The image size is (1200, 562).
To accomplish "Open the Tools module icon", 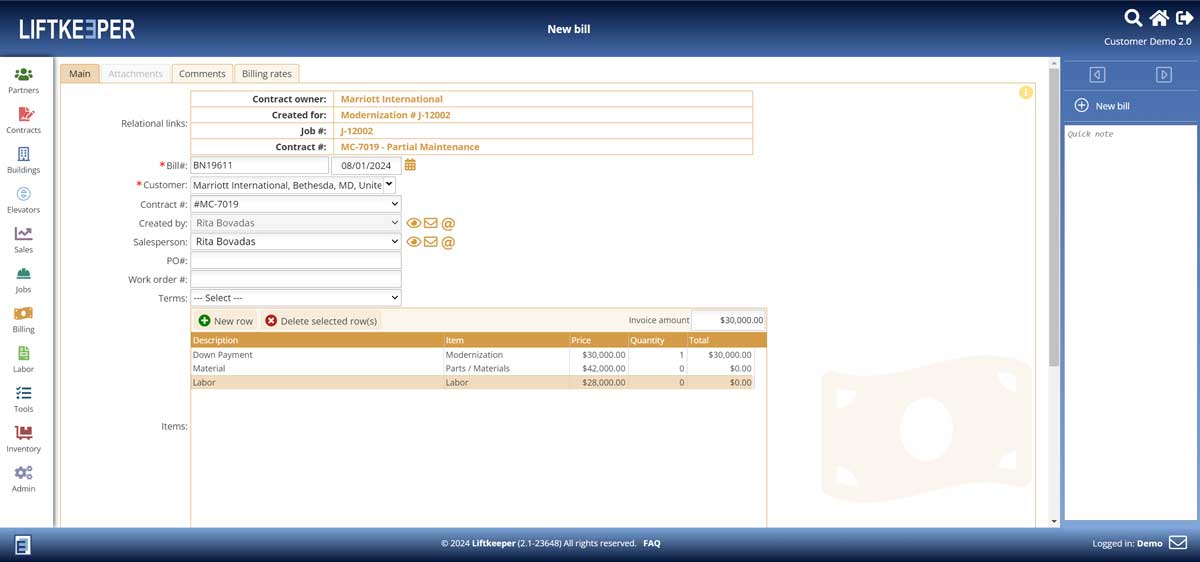I will coord(23,394).
